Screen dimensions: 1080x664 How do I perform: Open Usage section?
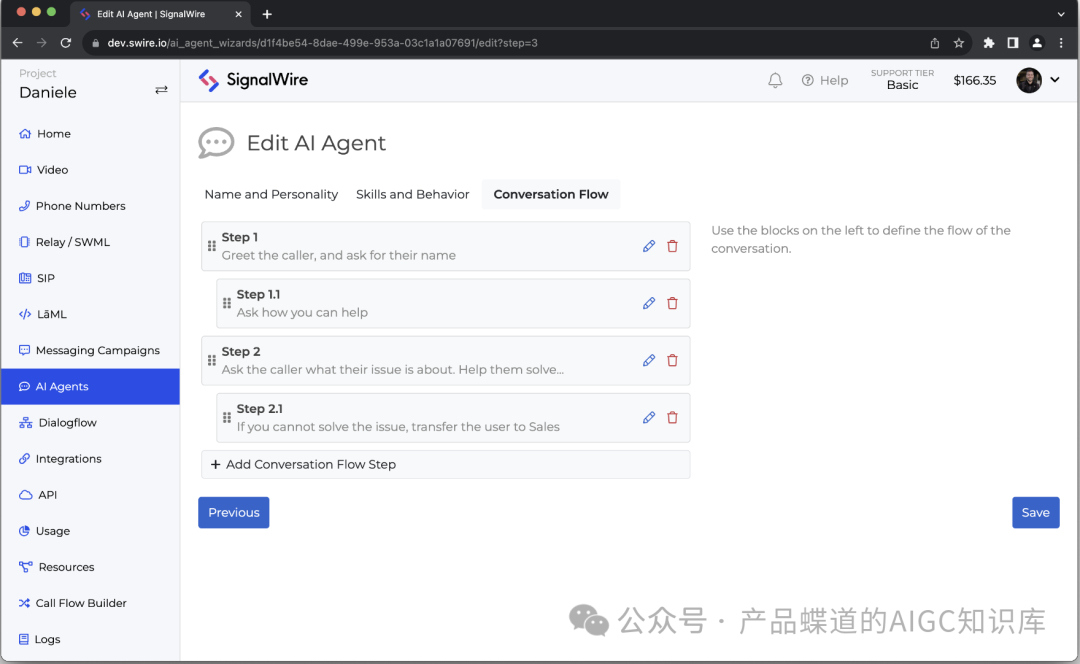click(x=90, y=531)
